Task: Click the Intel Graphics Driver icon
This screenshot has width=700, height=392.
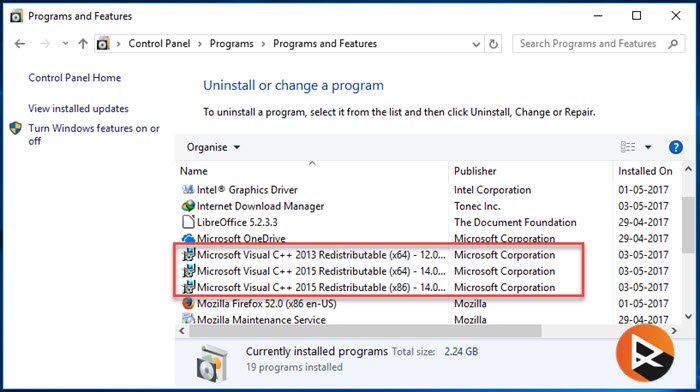Action: 188,189
